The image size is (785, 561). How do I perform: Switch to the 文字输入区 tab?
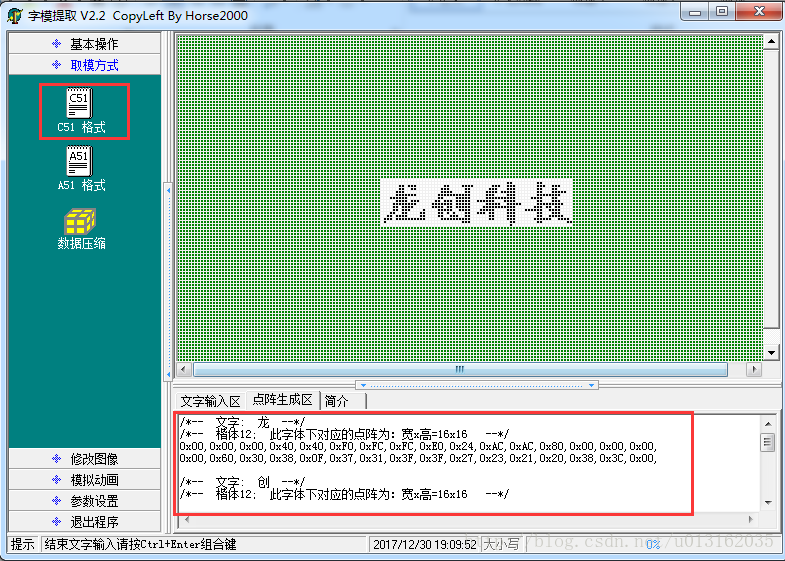tap(210, 401)
